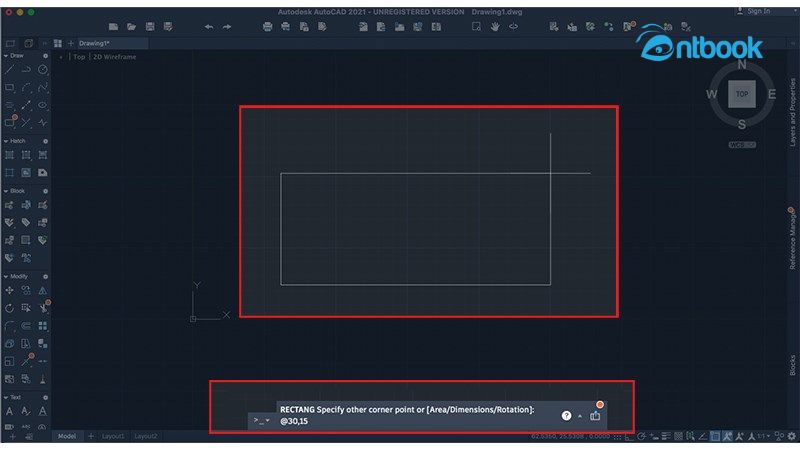Click the Undo arrow in the toolbar
This screenshot has width=800, height=450.
[x=209, y=27]
